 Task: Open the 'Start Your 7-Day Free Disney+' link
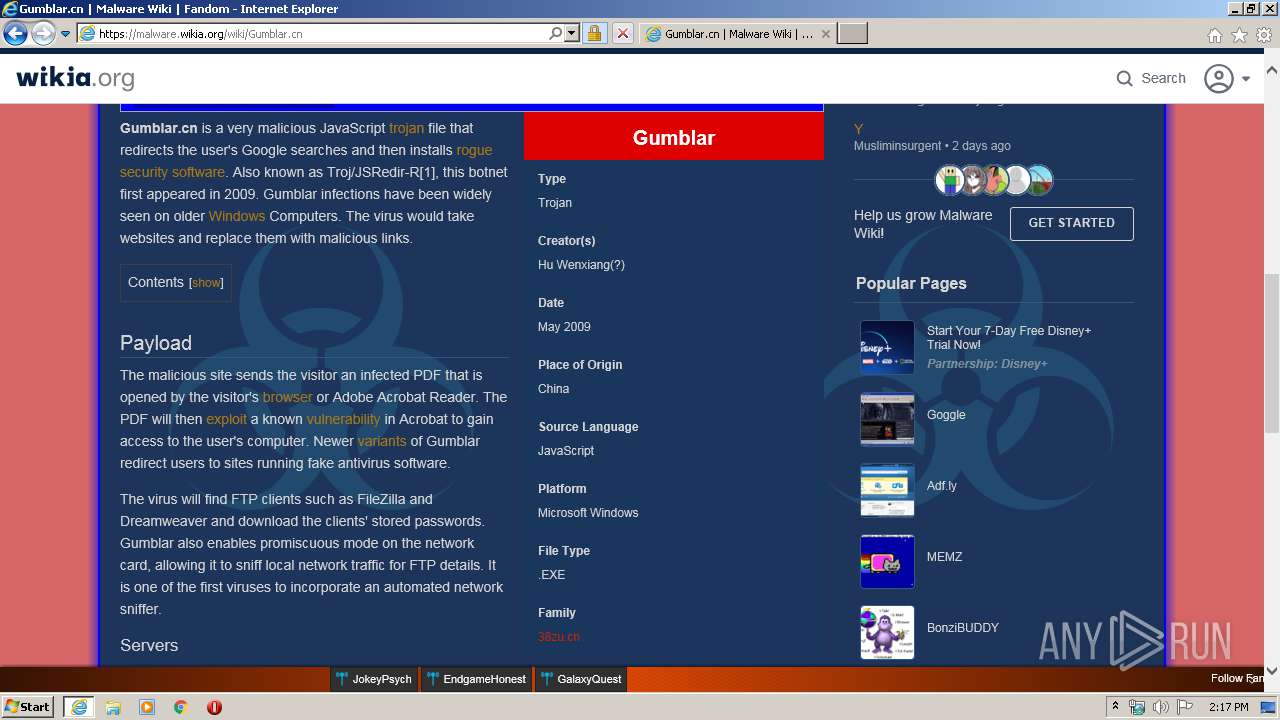[x=1009, y=337]
